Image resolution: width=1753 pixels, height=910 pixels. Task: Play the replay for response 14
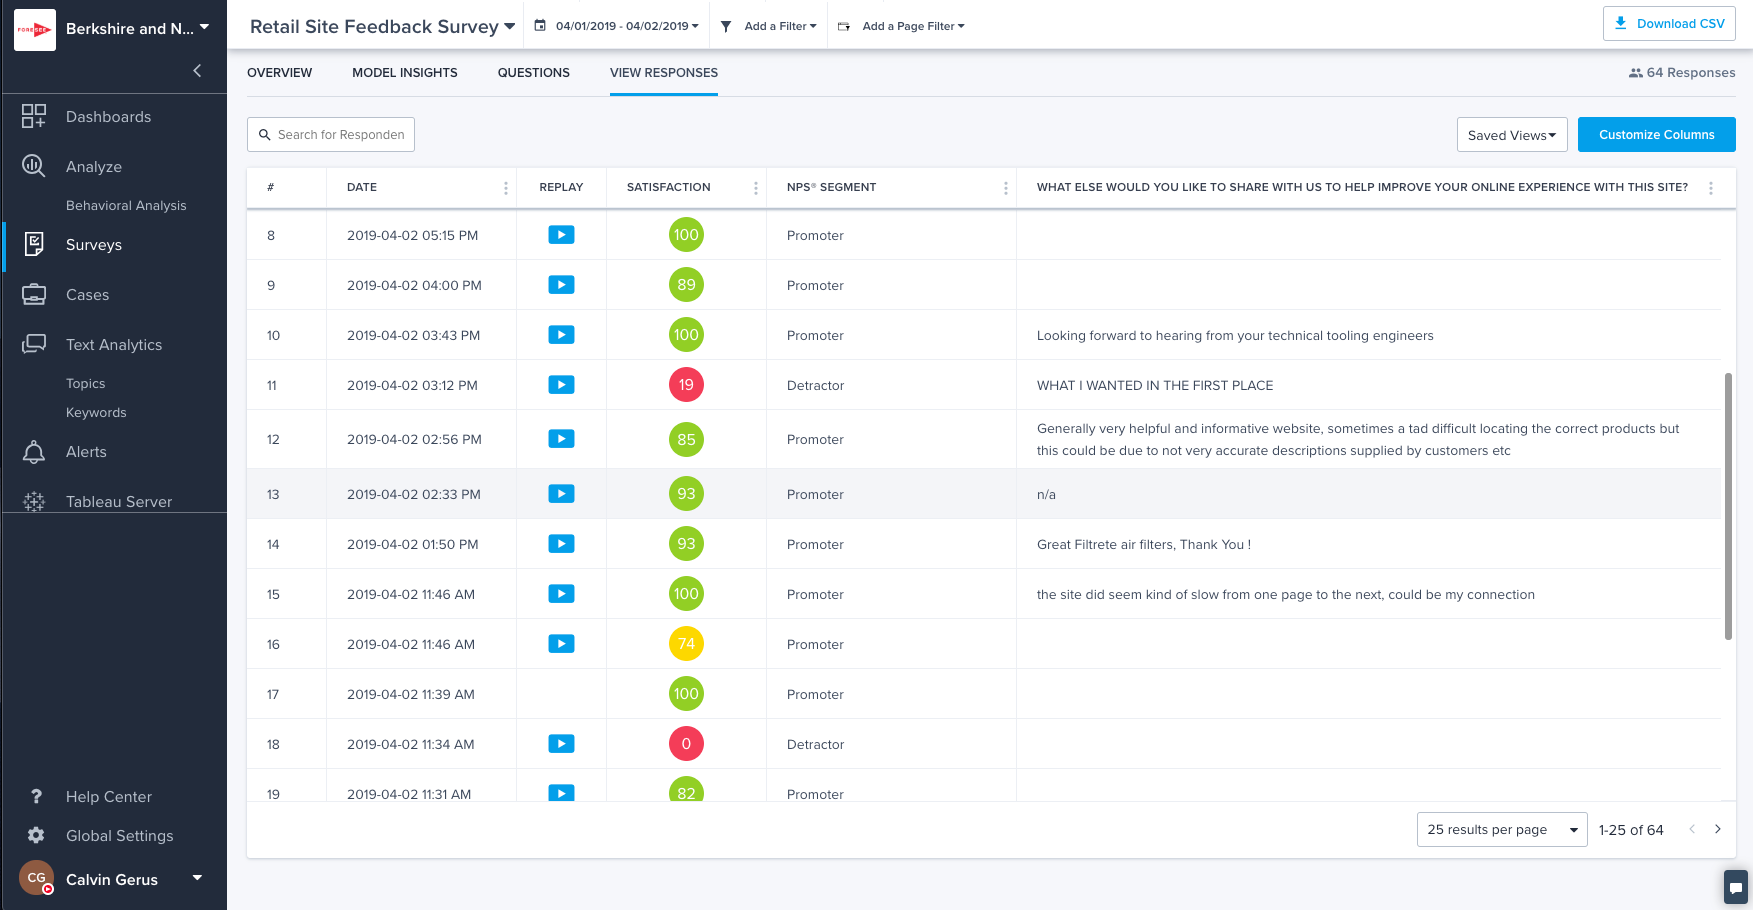tap(561, 544)
